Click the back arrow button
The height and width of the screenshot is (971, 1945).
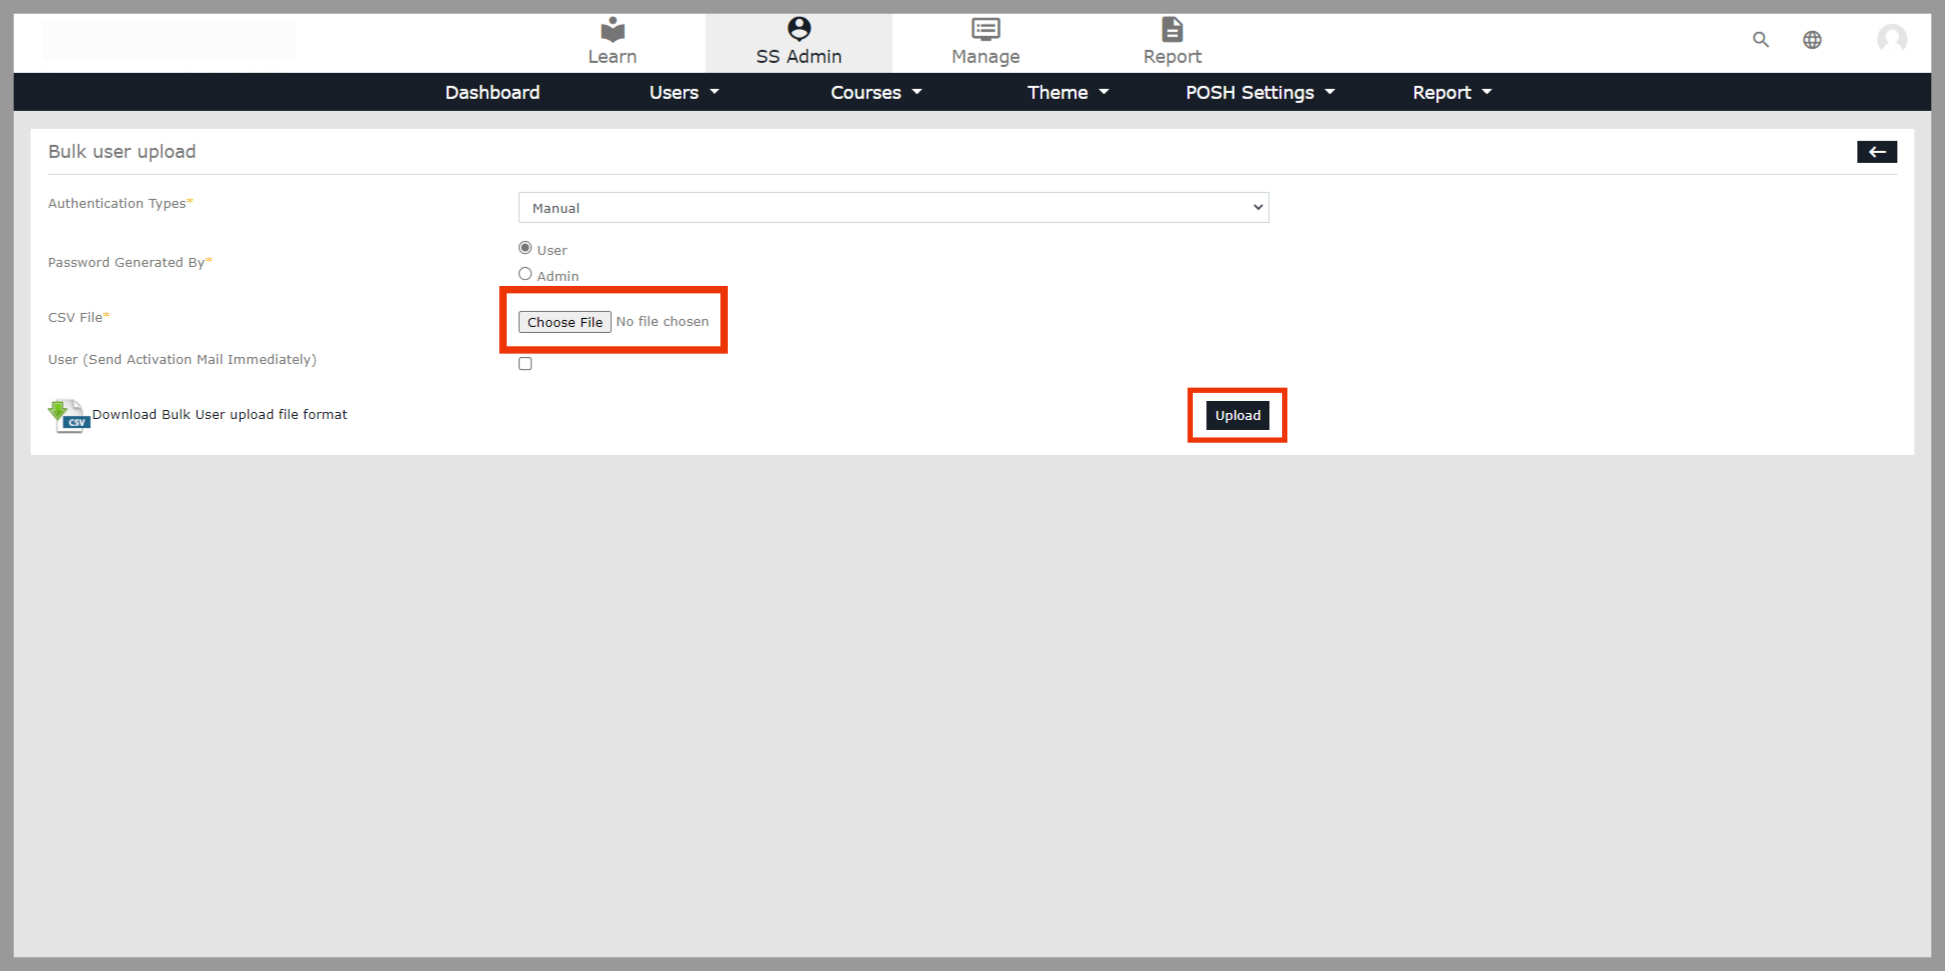pyautogui.click(x=1876, y=152)
